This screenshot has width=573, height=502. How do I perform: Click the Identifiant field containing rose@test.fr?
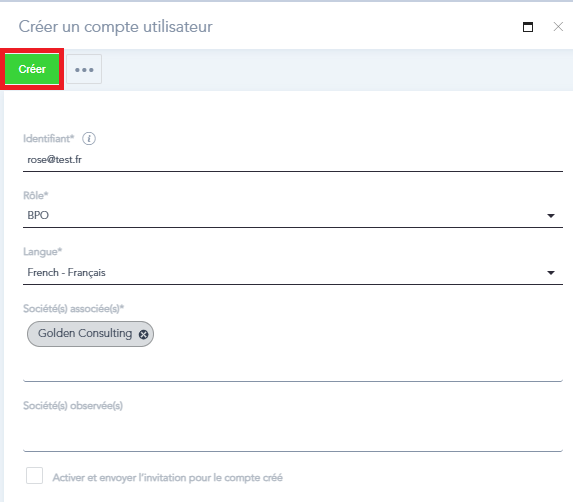point(293,160)
